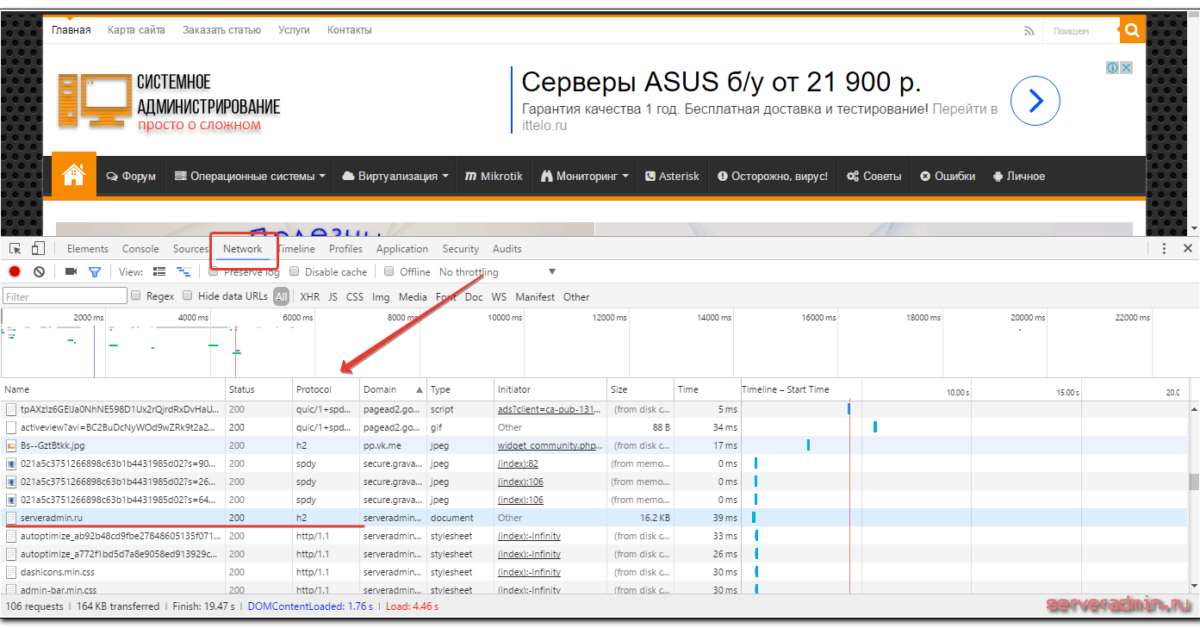The width and height of the screenshot is (1200, 628).
Task: Enable screenshot capture with the camera icon
Action: (x=70, y=271)
